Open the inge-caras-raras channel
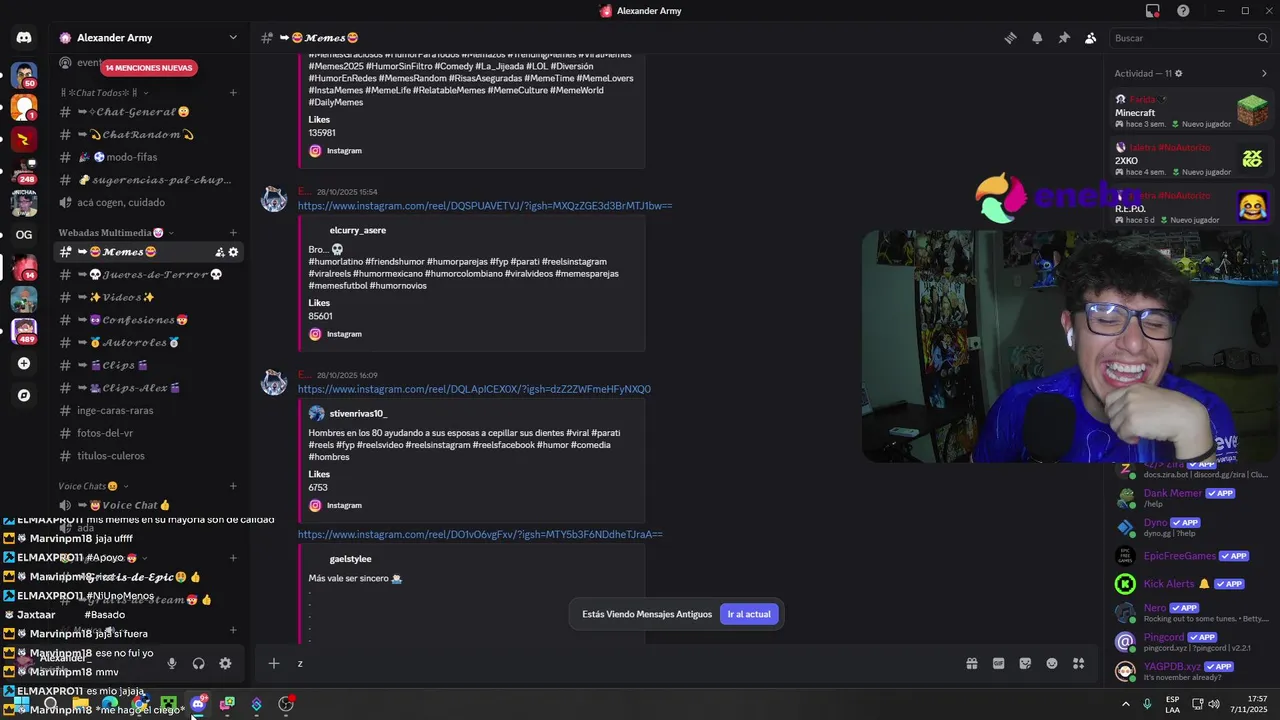 pos(148,411)
